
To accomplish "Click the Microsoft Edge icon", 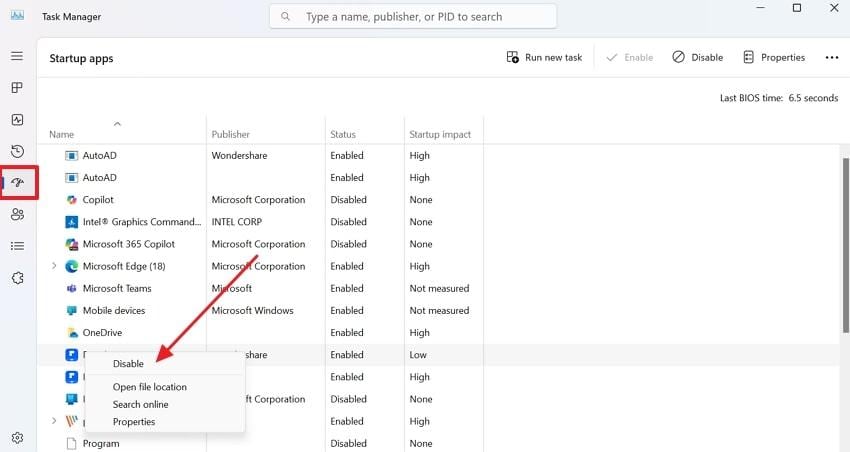I will [x=71, y=266].
